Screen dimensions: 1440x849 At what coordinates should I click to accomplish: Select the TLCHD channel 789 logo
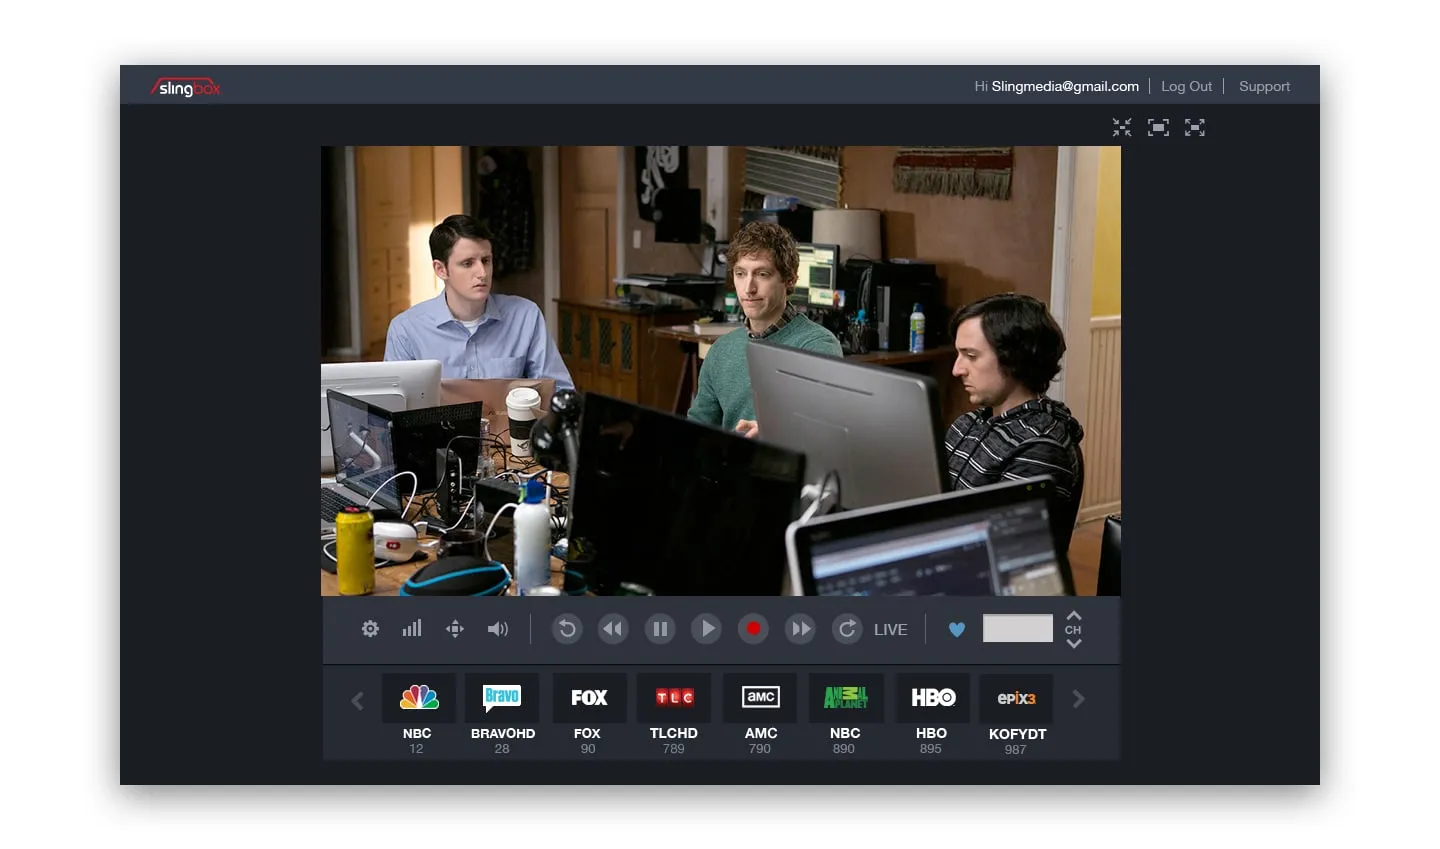pyautogui.click(x=674, y=698)
